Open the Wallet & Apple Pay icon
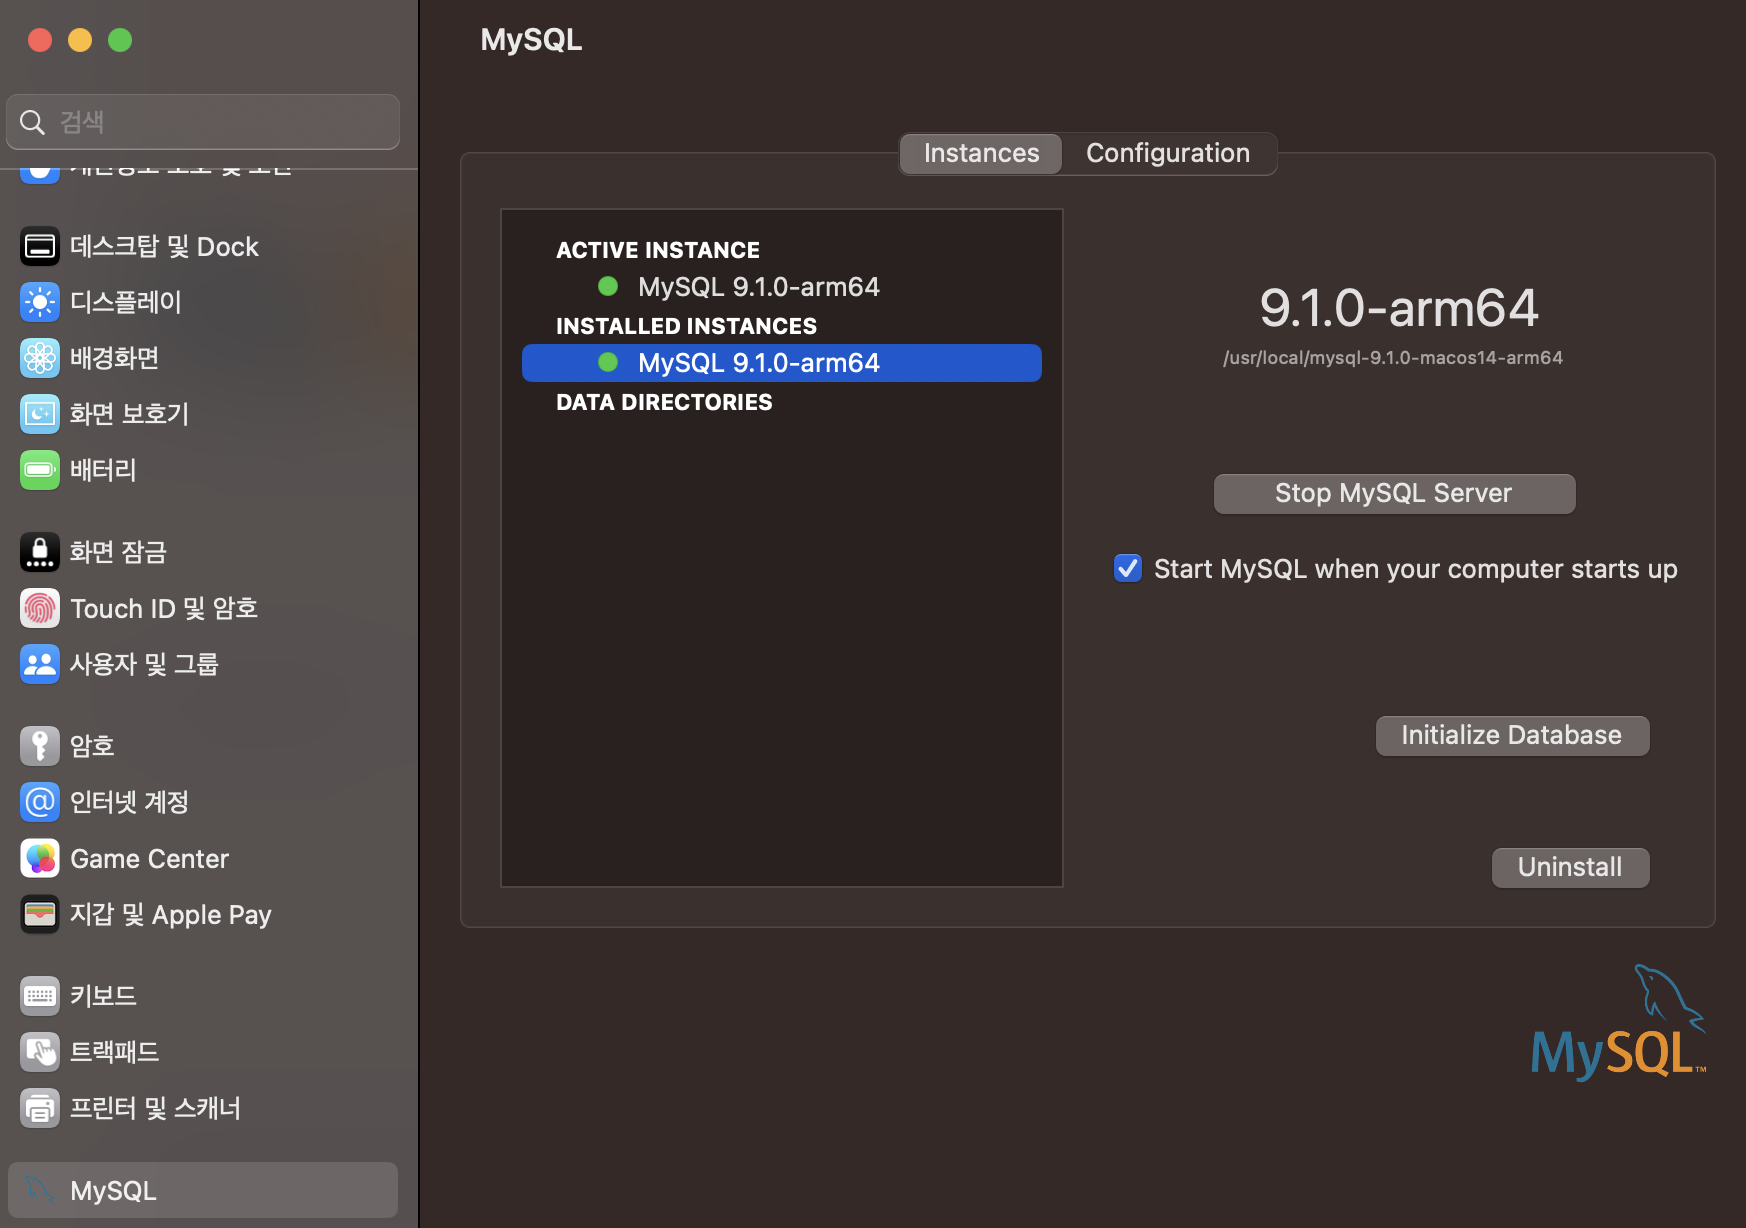The height and width of the screenshot is (1228, 1746). (x=40, y=914)
